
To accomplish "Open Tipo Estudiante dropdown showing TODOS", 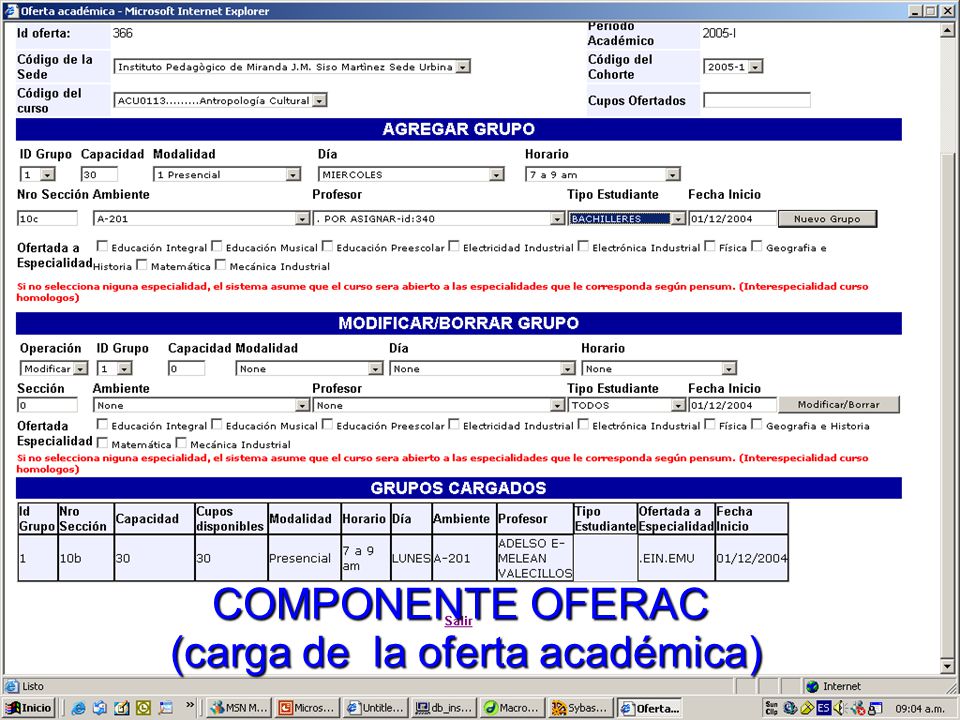I will (x=626, y=405).
